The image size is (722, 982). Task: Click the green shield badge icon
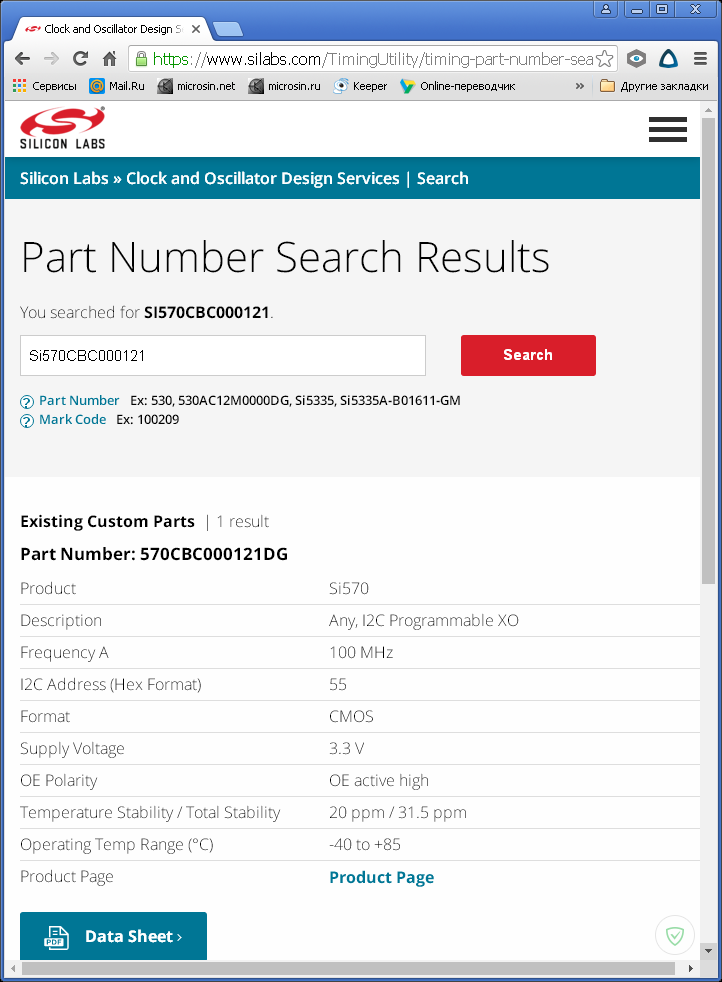[674, 936]
